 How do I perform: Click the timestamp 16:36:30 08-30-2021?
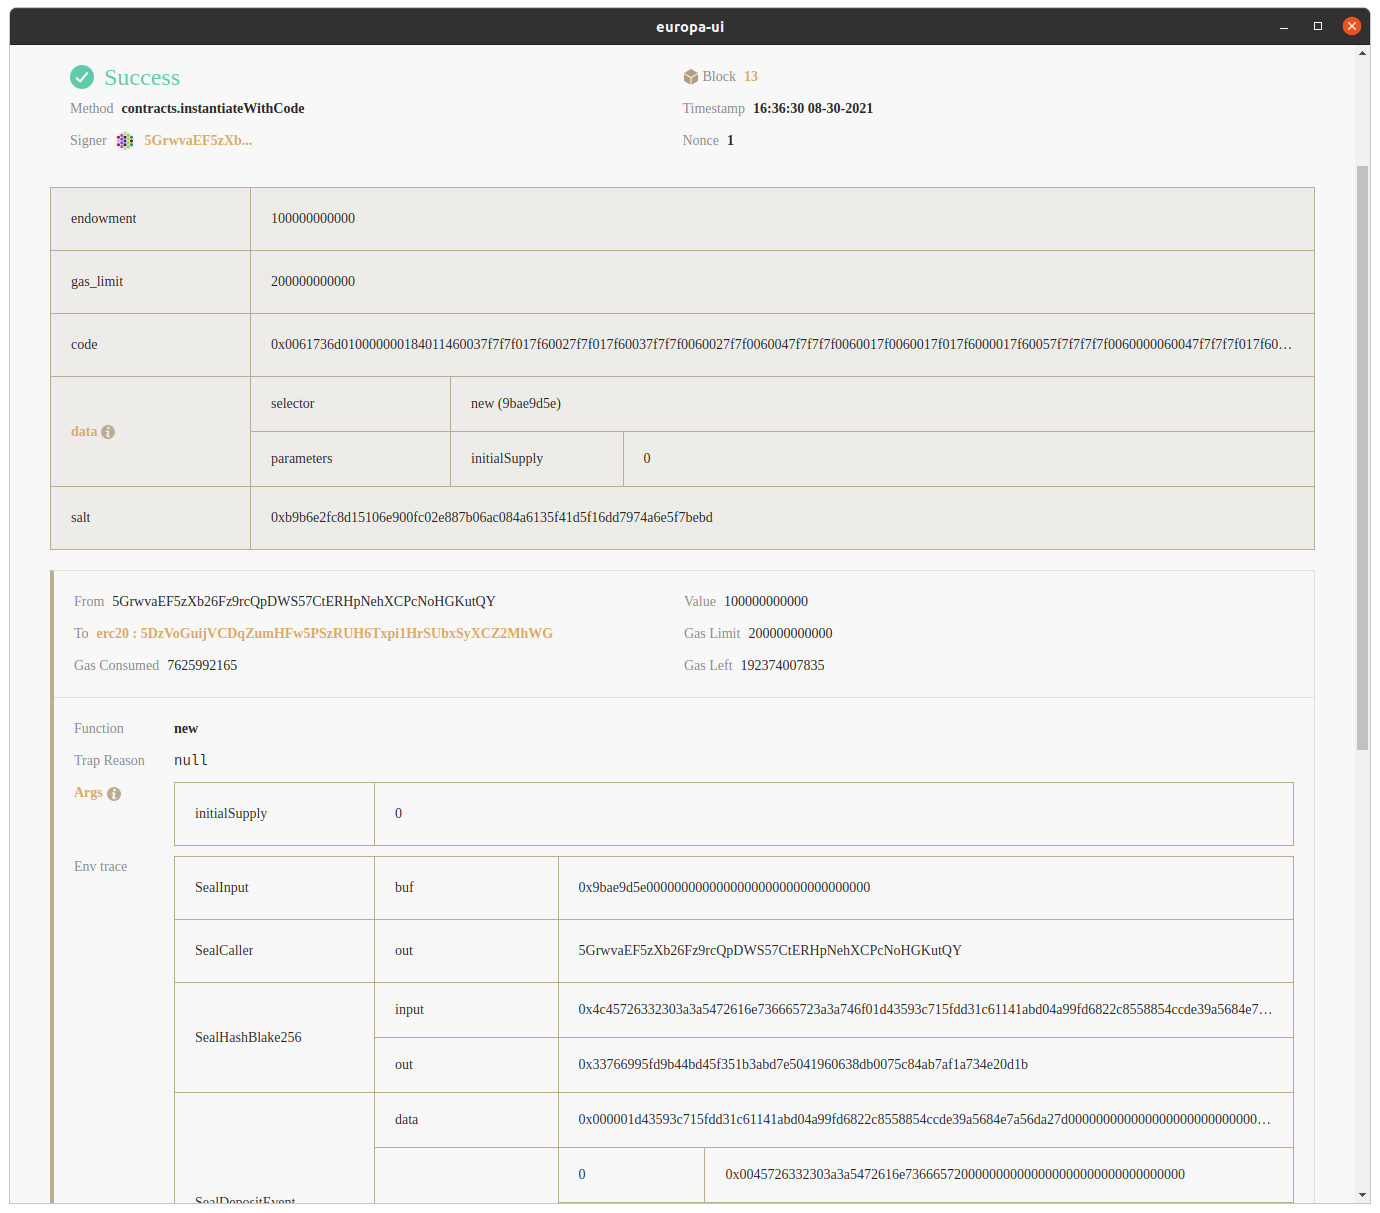click(x=813, y=109)
